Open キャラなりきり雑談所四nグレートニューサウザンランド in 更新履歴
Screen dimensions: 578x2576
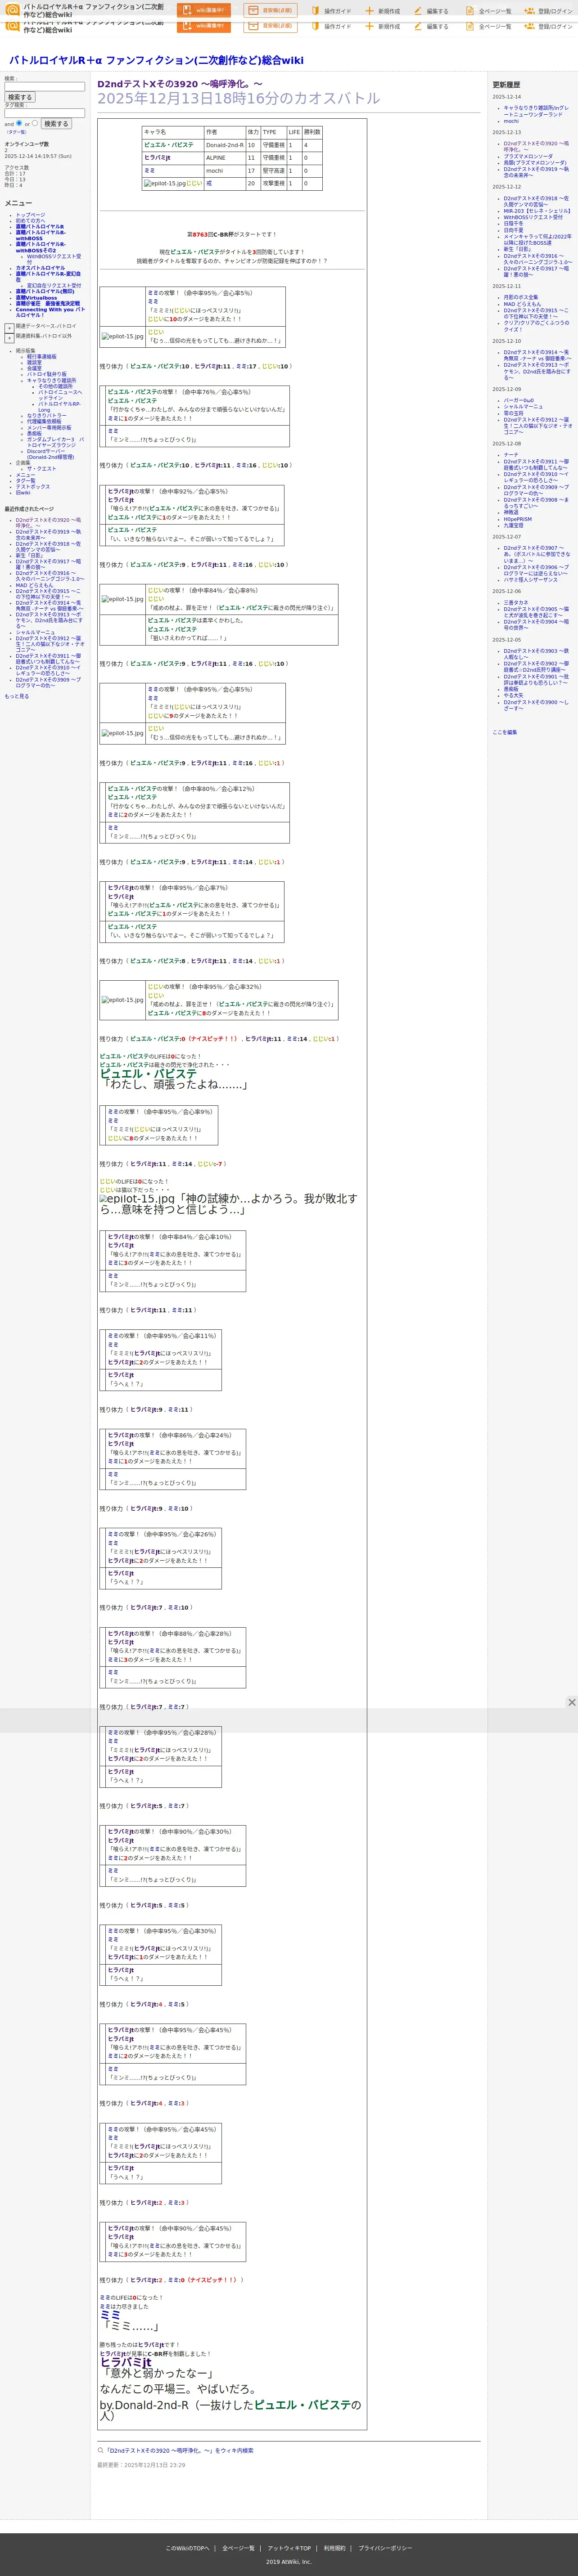[x=536, y=111]
